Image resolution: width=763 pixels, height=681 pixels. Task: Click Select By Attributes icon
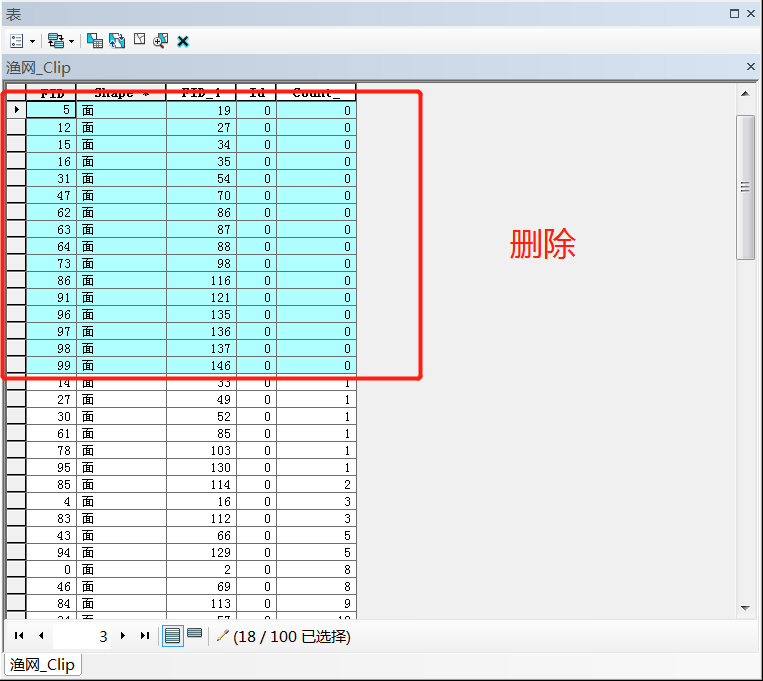pos(95,41)
